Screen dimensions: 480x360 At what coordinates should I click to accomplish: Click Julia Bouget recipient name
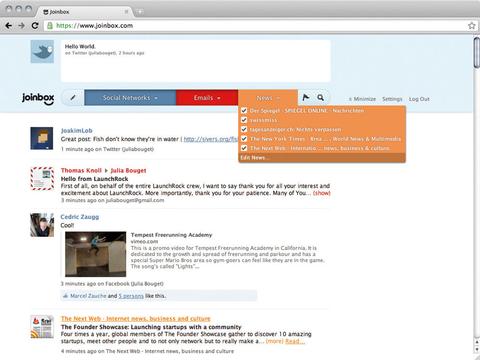pos(128,170)
